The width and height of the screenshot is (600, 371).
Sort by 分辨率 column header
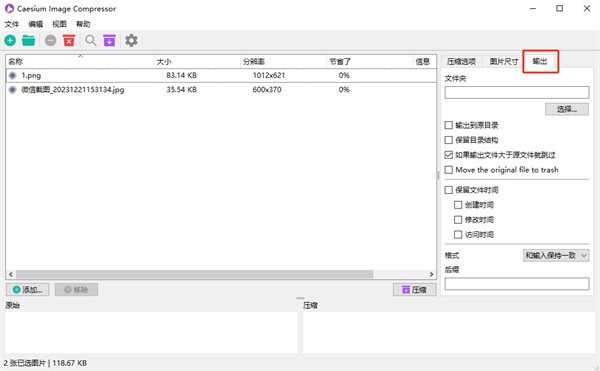click(x=284, y=62)
